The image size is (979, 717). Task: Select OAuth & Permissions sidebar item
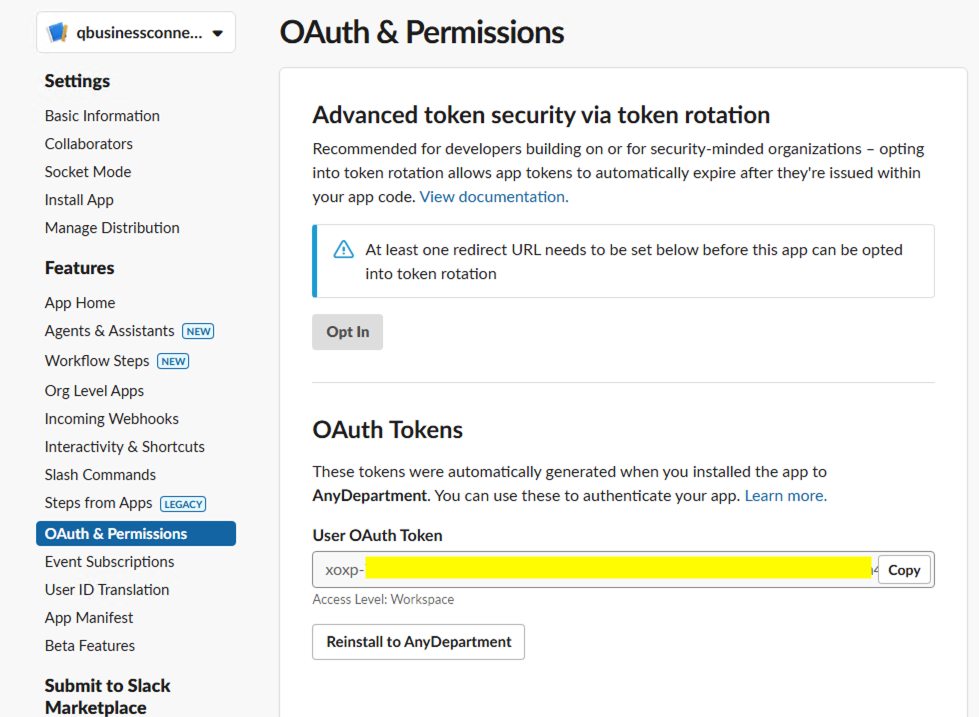136,534
